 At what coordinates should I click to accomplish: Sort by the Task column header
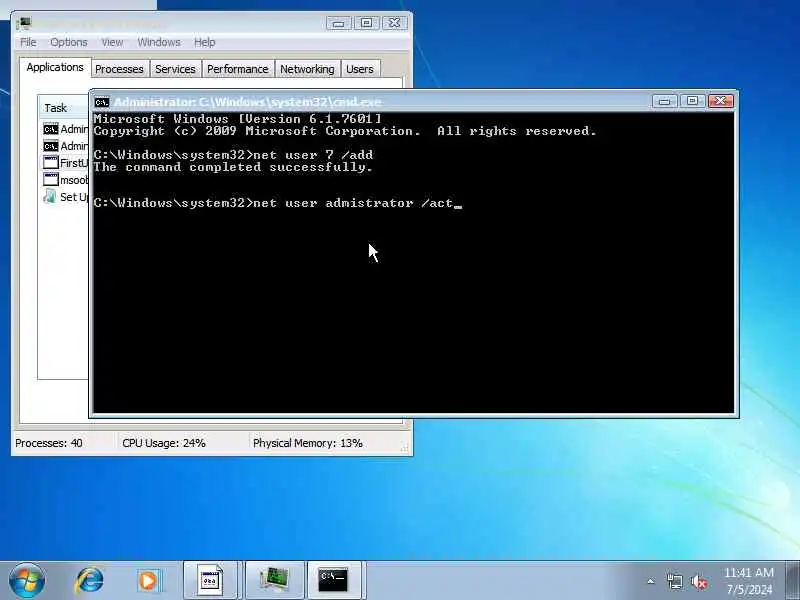(x=63, y=108)
